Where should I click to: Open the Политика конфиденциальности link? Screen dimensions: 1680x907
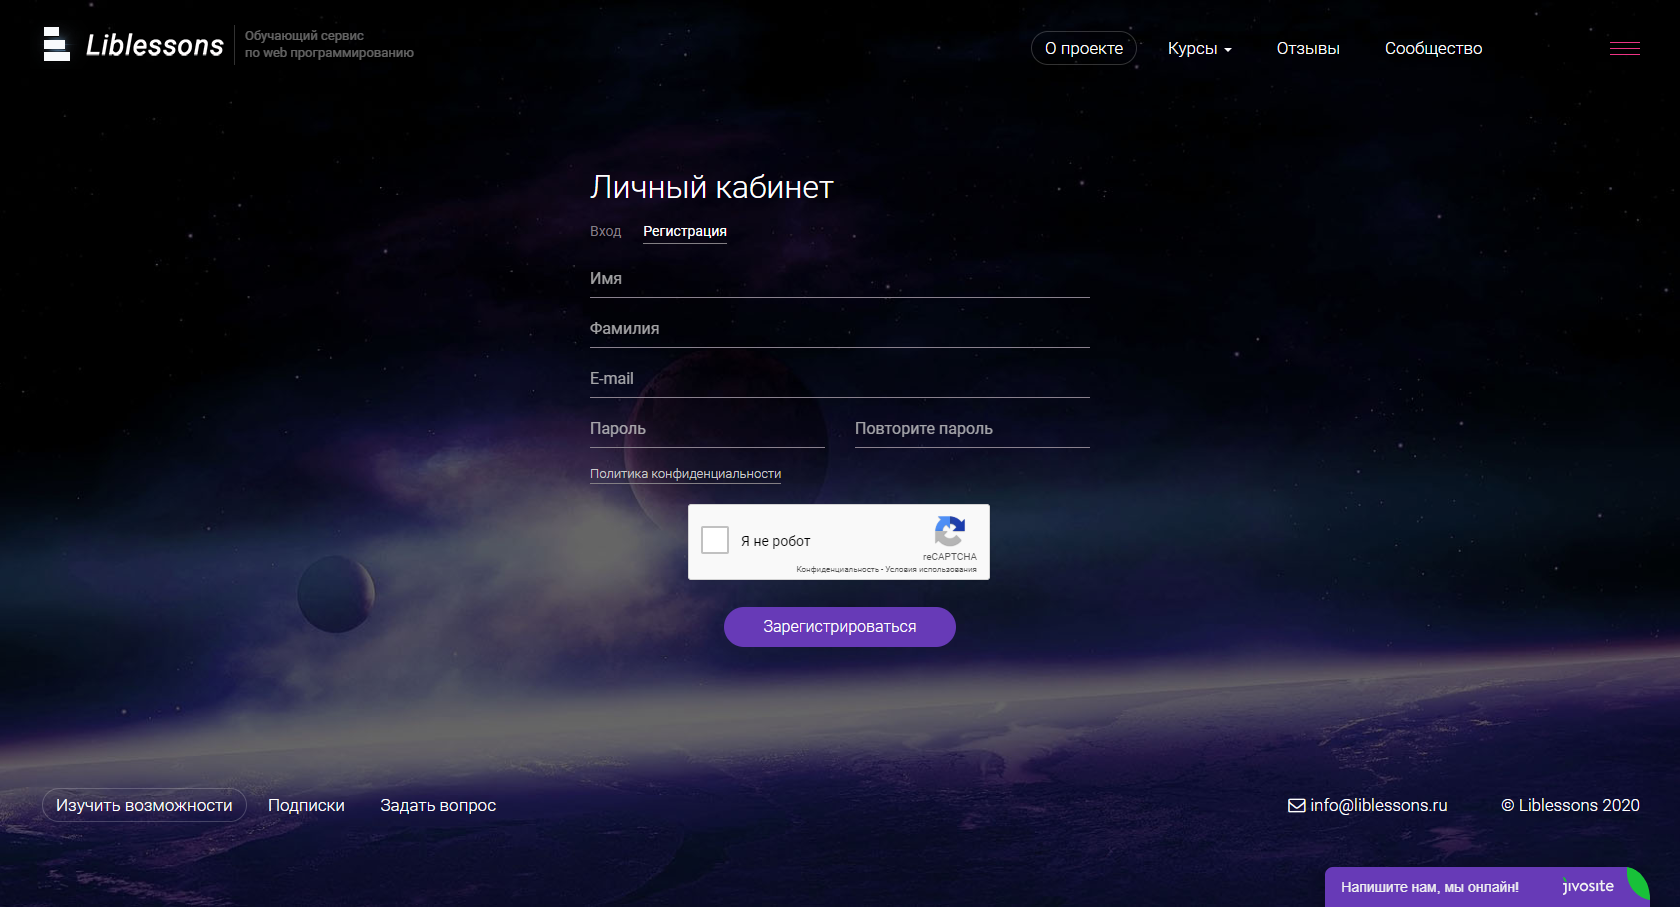click(x=686, y=474)
